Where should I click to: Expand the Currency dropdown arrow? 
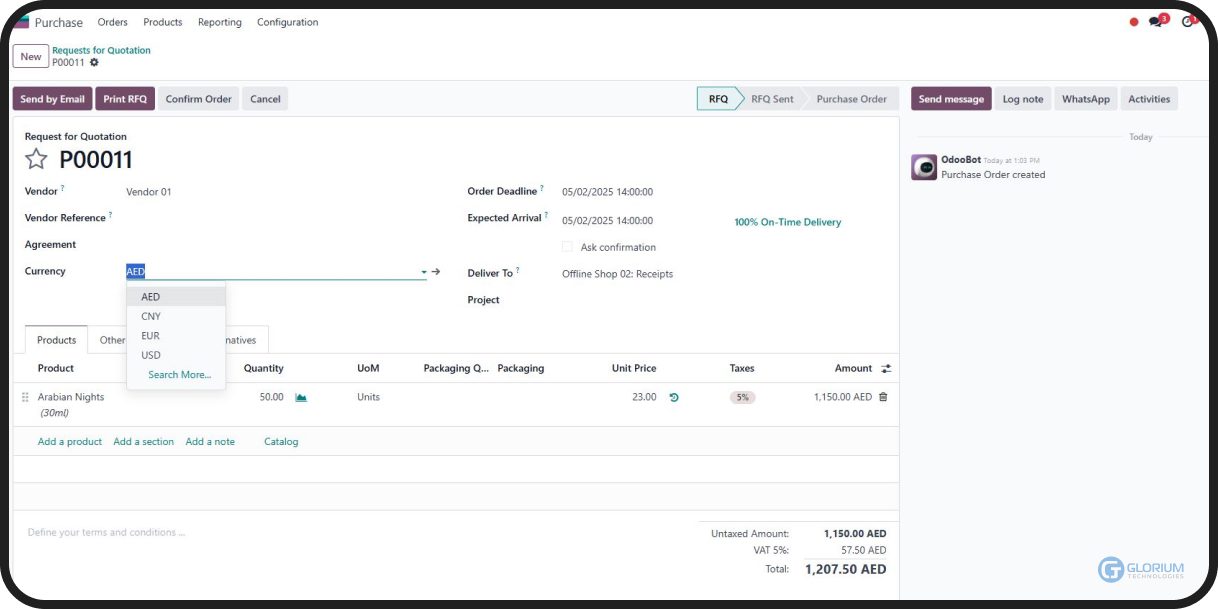(x=424, y=272)
